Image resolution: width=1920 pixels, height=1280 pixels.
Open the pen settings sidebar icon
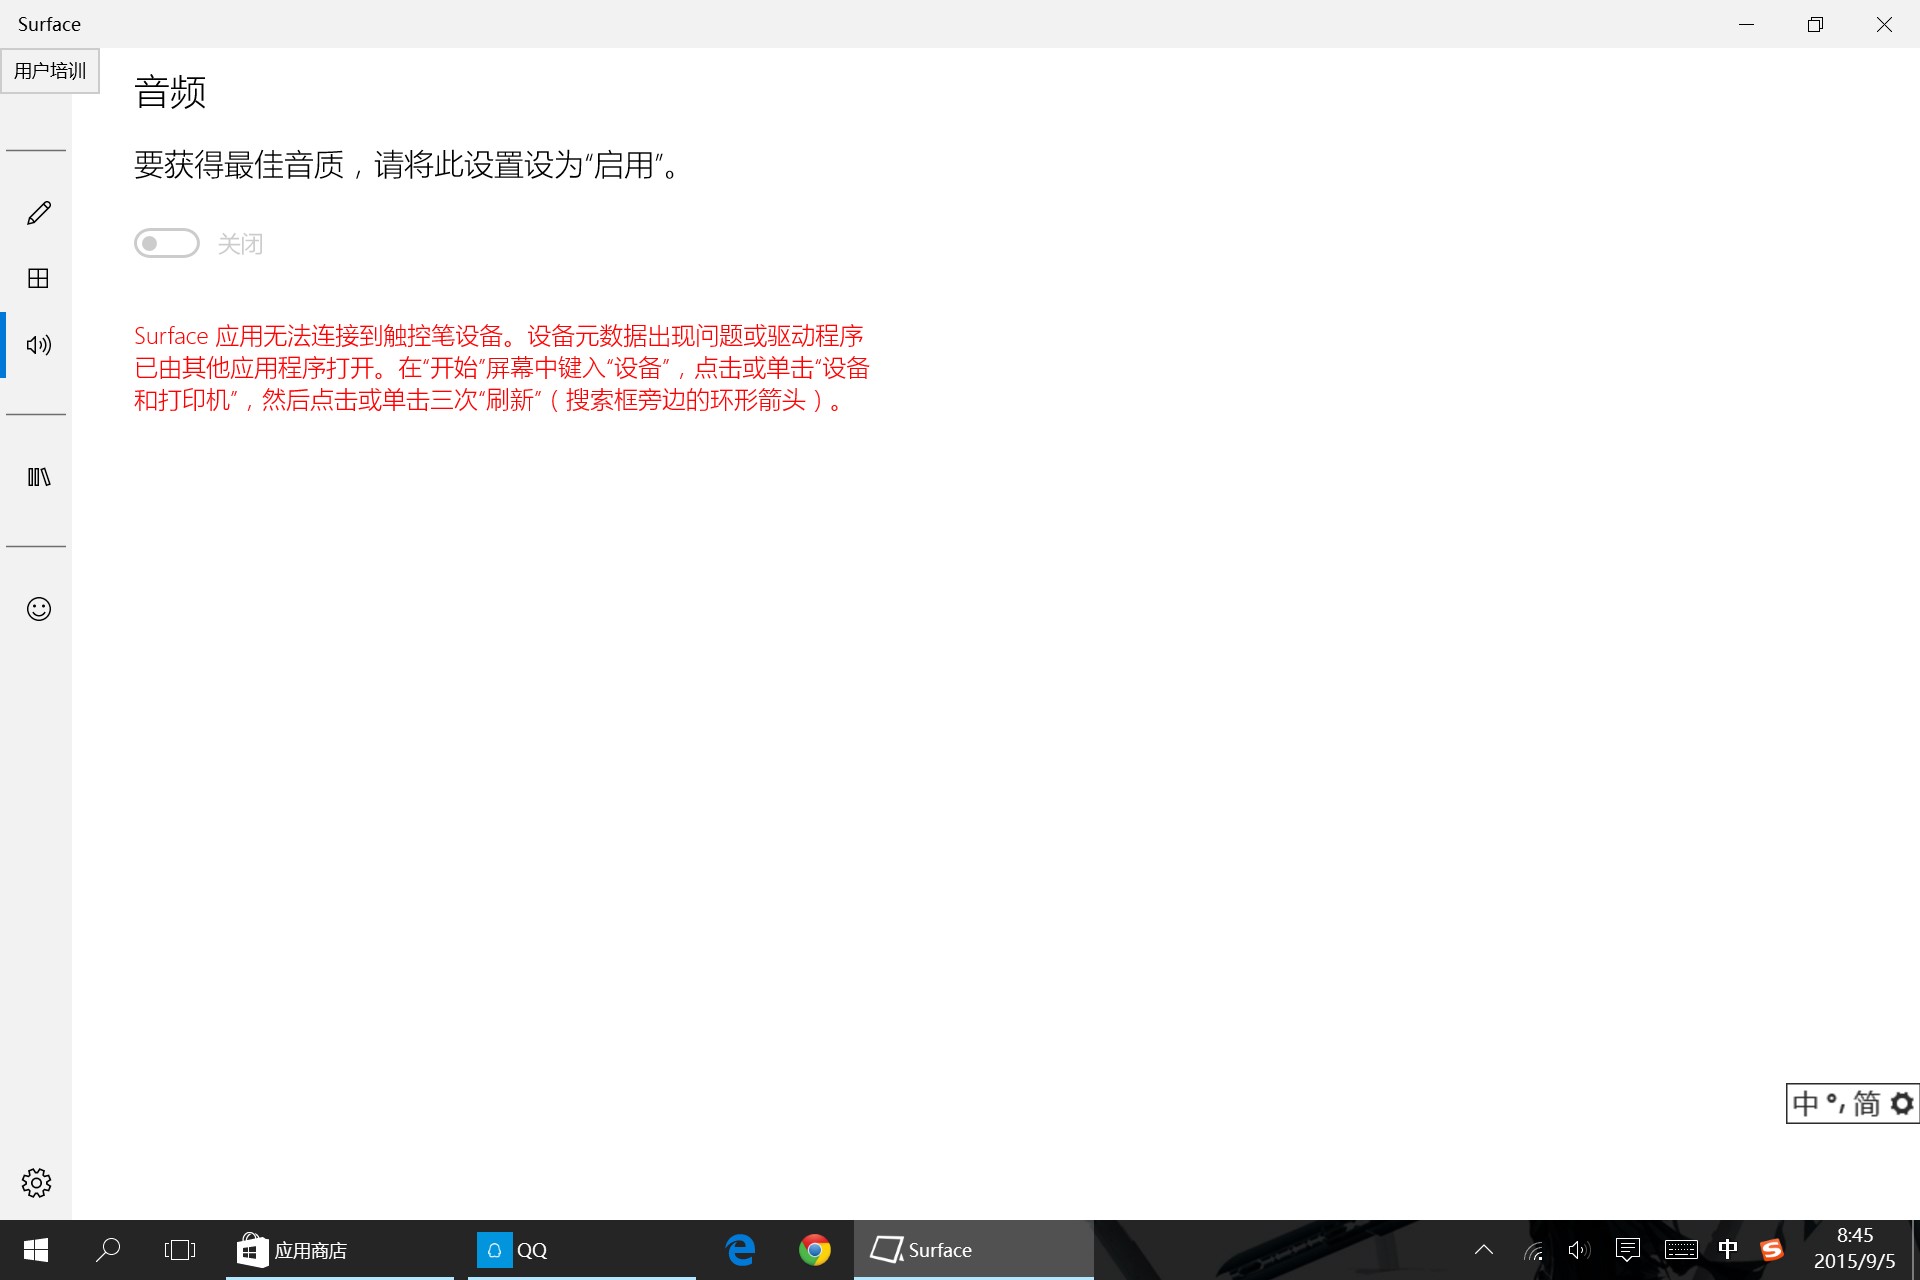click(38, 213)
